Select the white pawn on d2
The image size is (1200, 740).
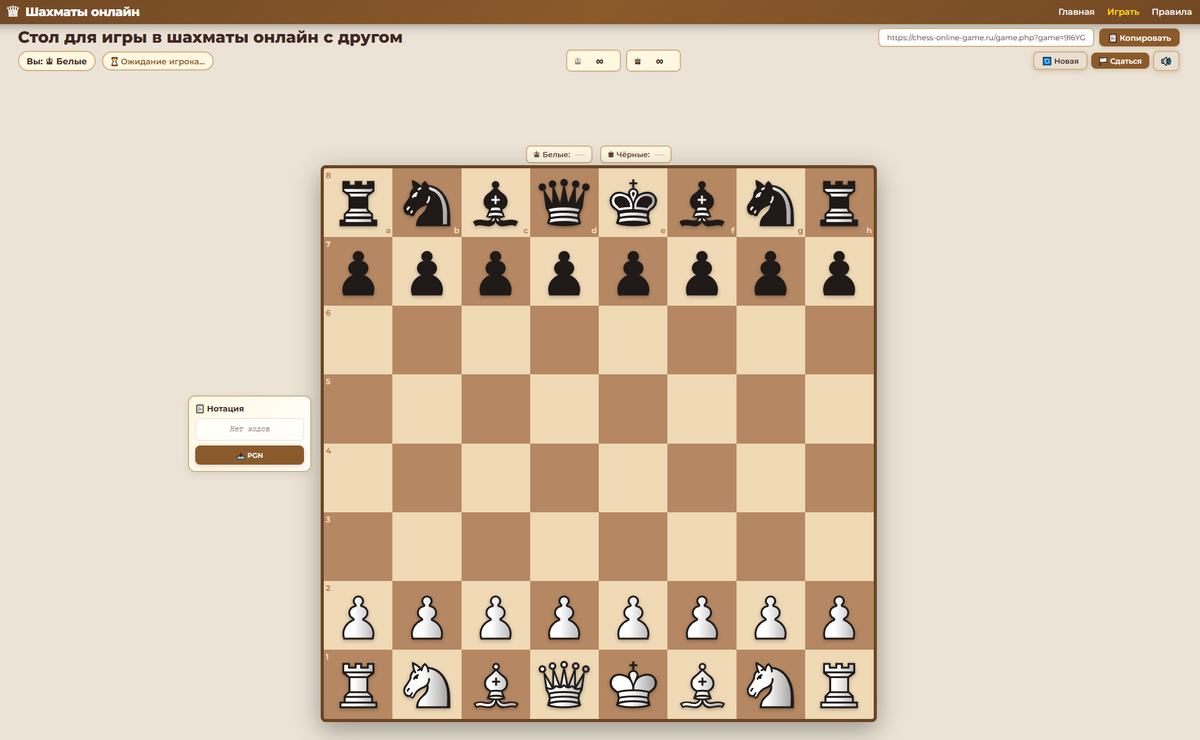click(565, 616)
